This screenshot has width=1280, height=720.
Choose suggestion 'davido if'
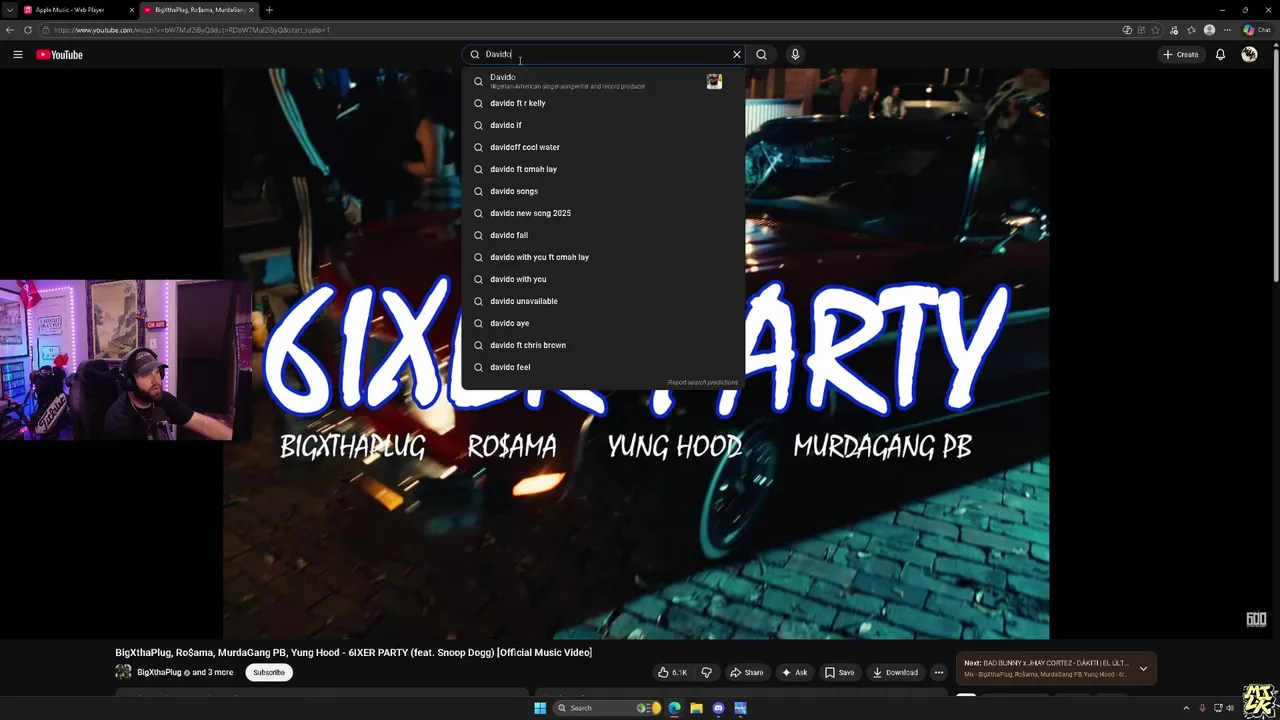(x=603, y=125)
